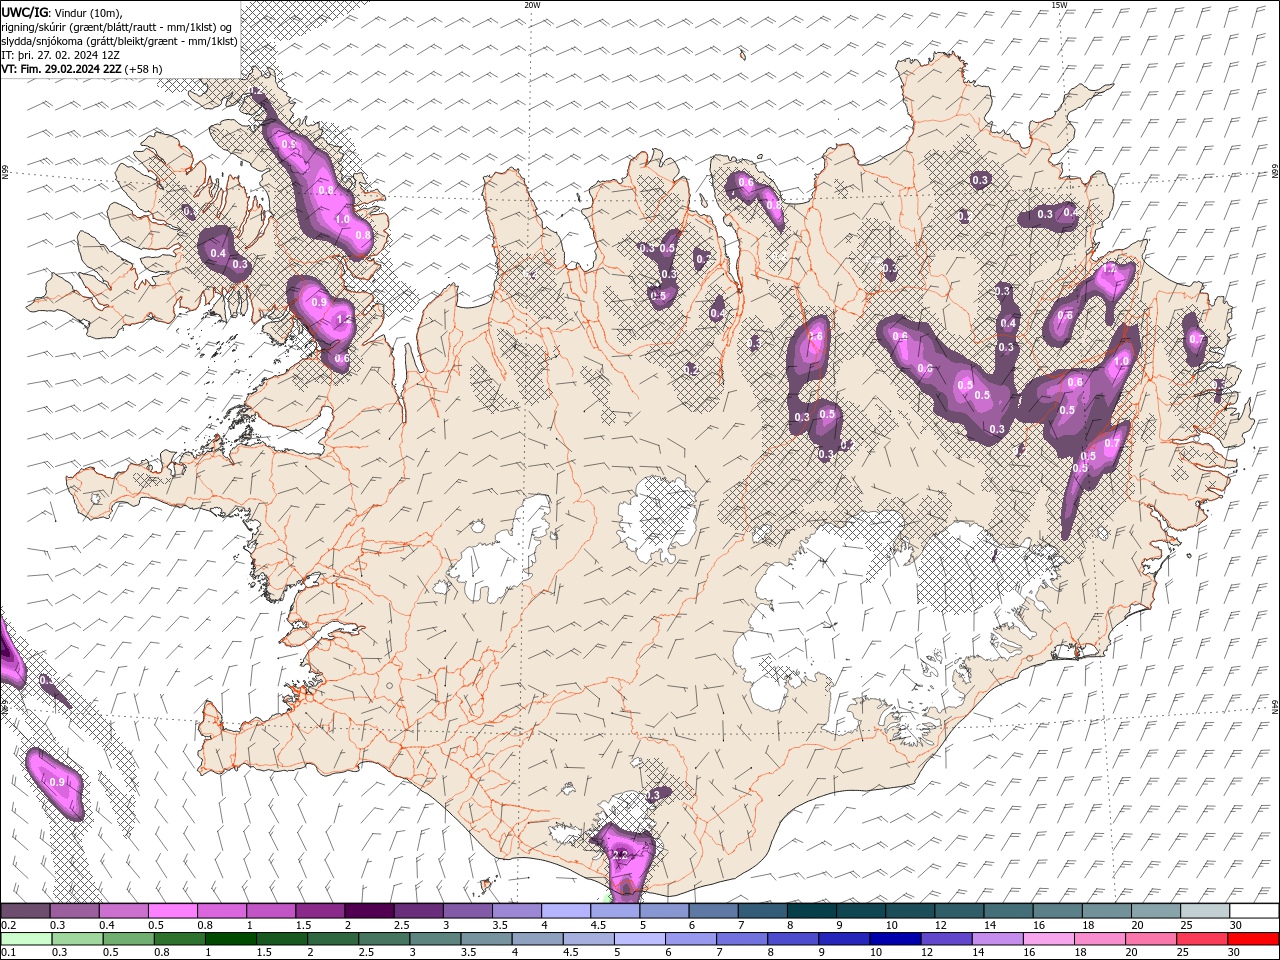The height and width of the screenshot is (960, 1280).
Task: Pick the upper legend swatch starting at 0.8
Action: coord(221,911)
